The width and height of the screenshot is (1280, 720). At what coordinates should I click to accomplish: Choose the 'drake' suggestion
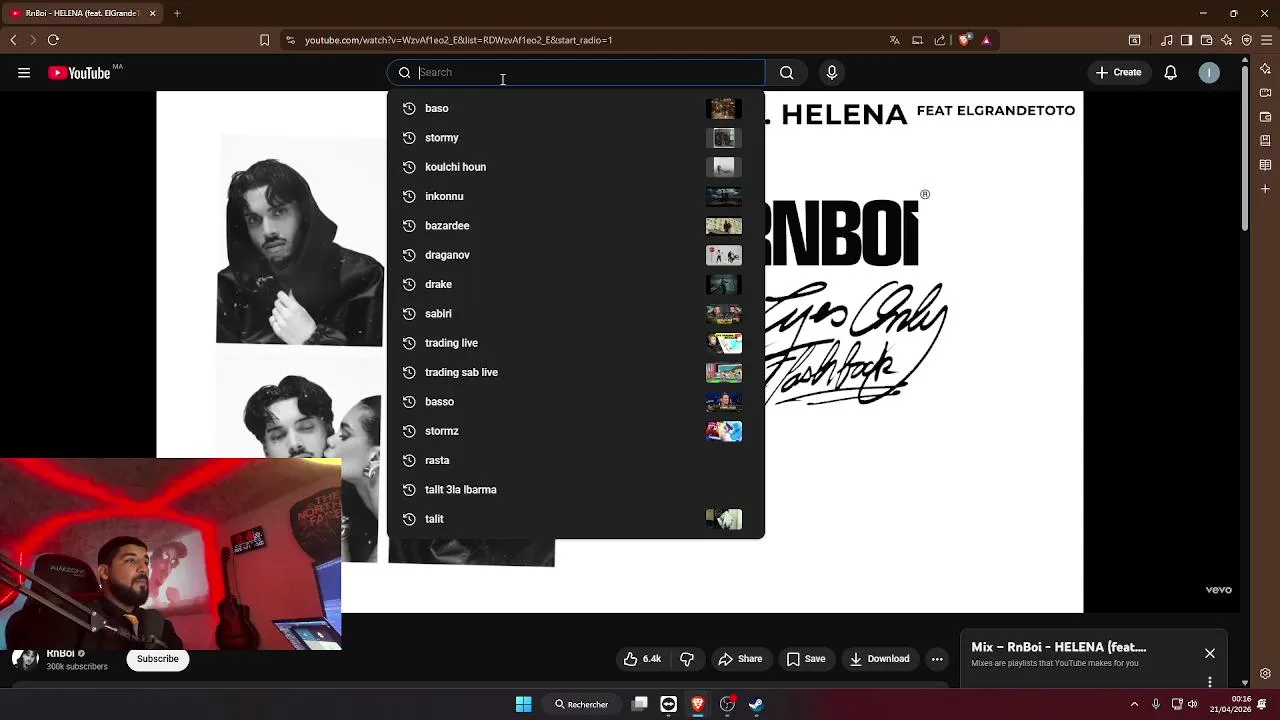[576, 284]
